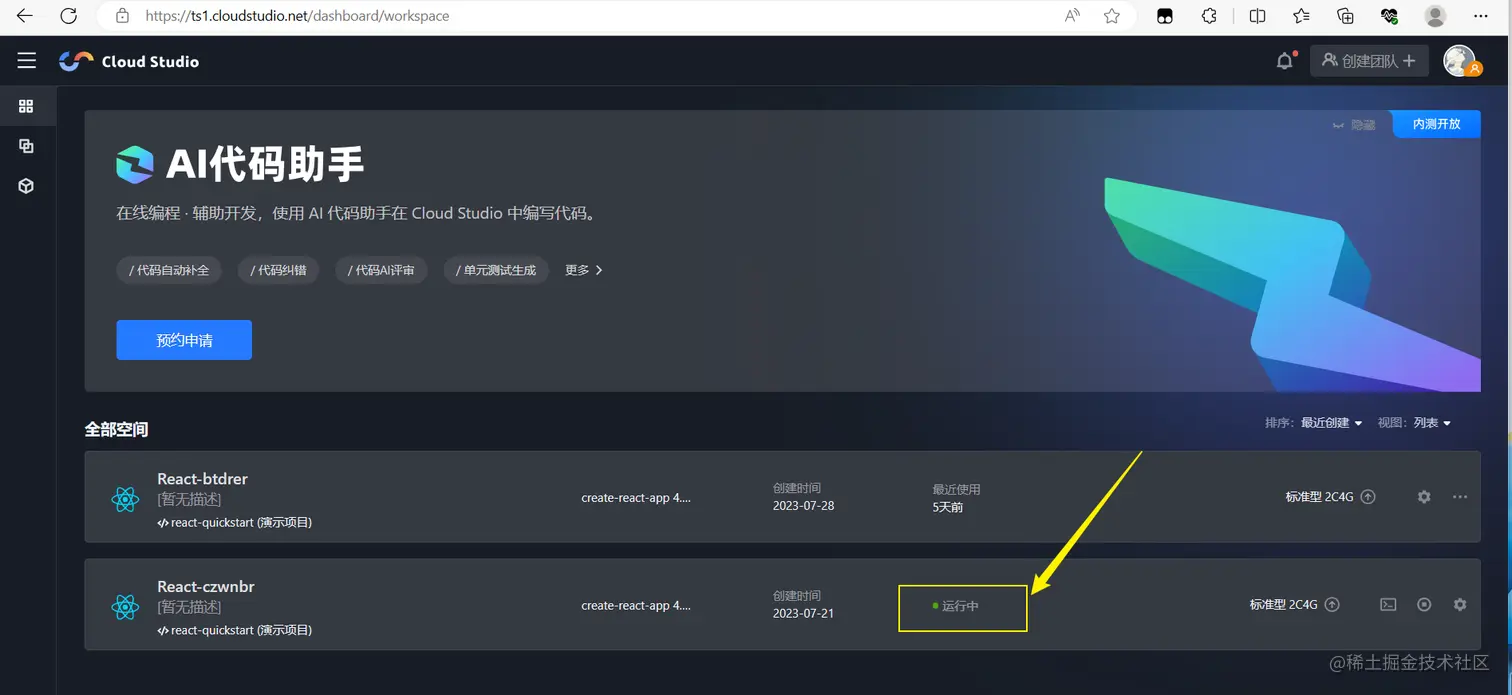Screen dimensions: 1512x695
Task: Open the templates sidebar icon (overlapping squares)
Action: (26, 146)
